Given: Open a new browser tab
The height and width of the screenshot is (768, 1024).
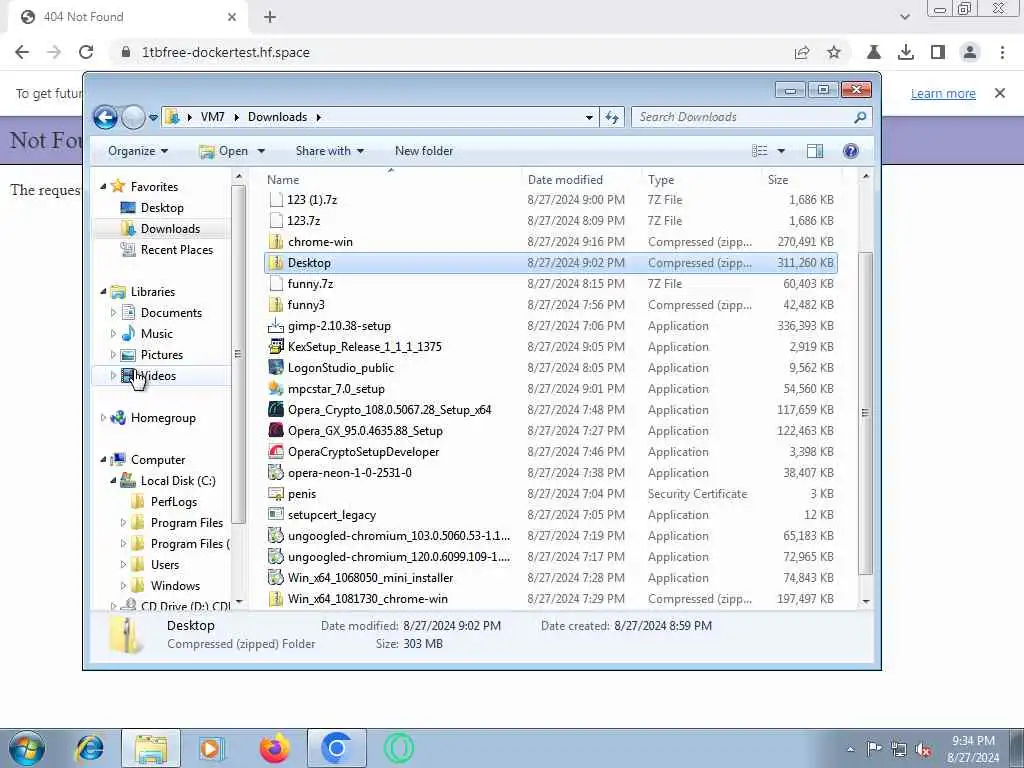Looking at the screenshot, I should pyautogui.click(x=270, y=17).
